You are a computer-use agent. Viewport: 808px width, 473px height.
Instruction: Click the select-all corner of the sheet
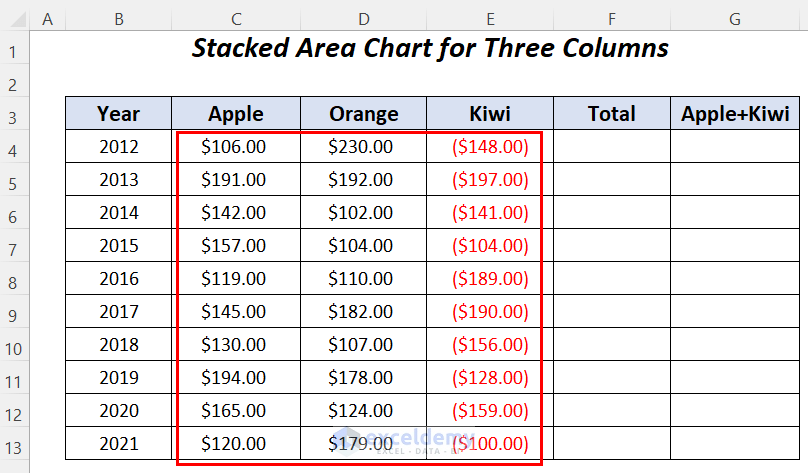(x=15, y=19)
